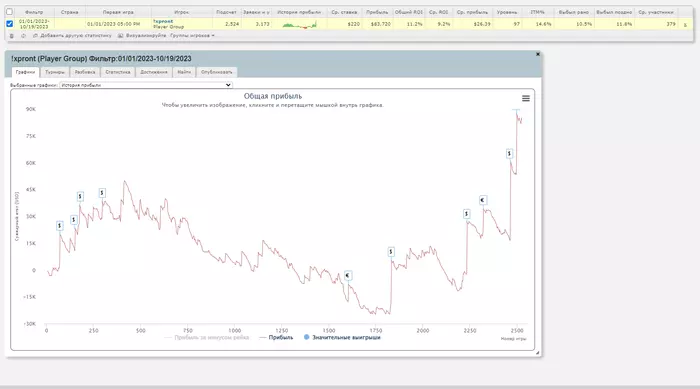
Task: Open the !xpront player name link
Action: click(163, 21)
